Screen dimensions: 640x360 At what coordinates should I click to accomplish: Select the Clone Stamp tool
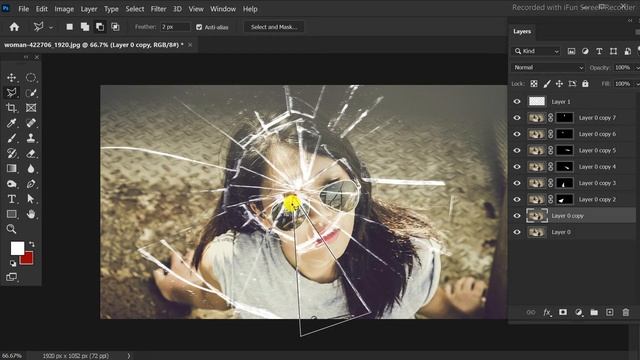tap(31, 138)
